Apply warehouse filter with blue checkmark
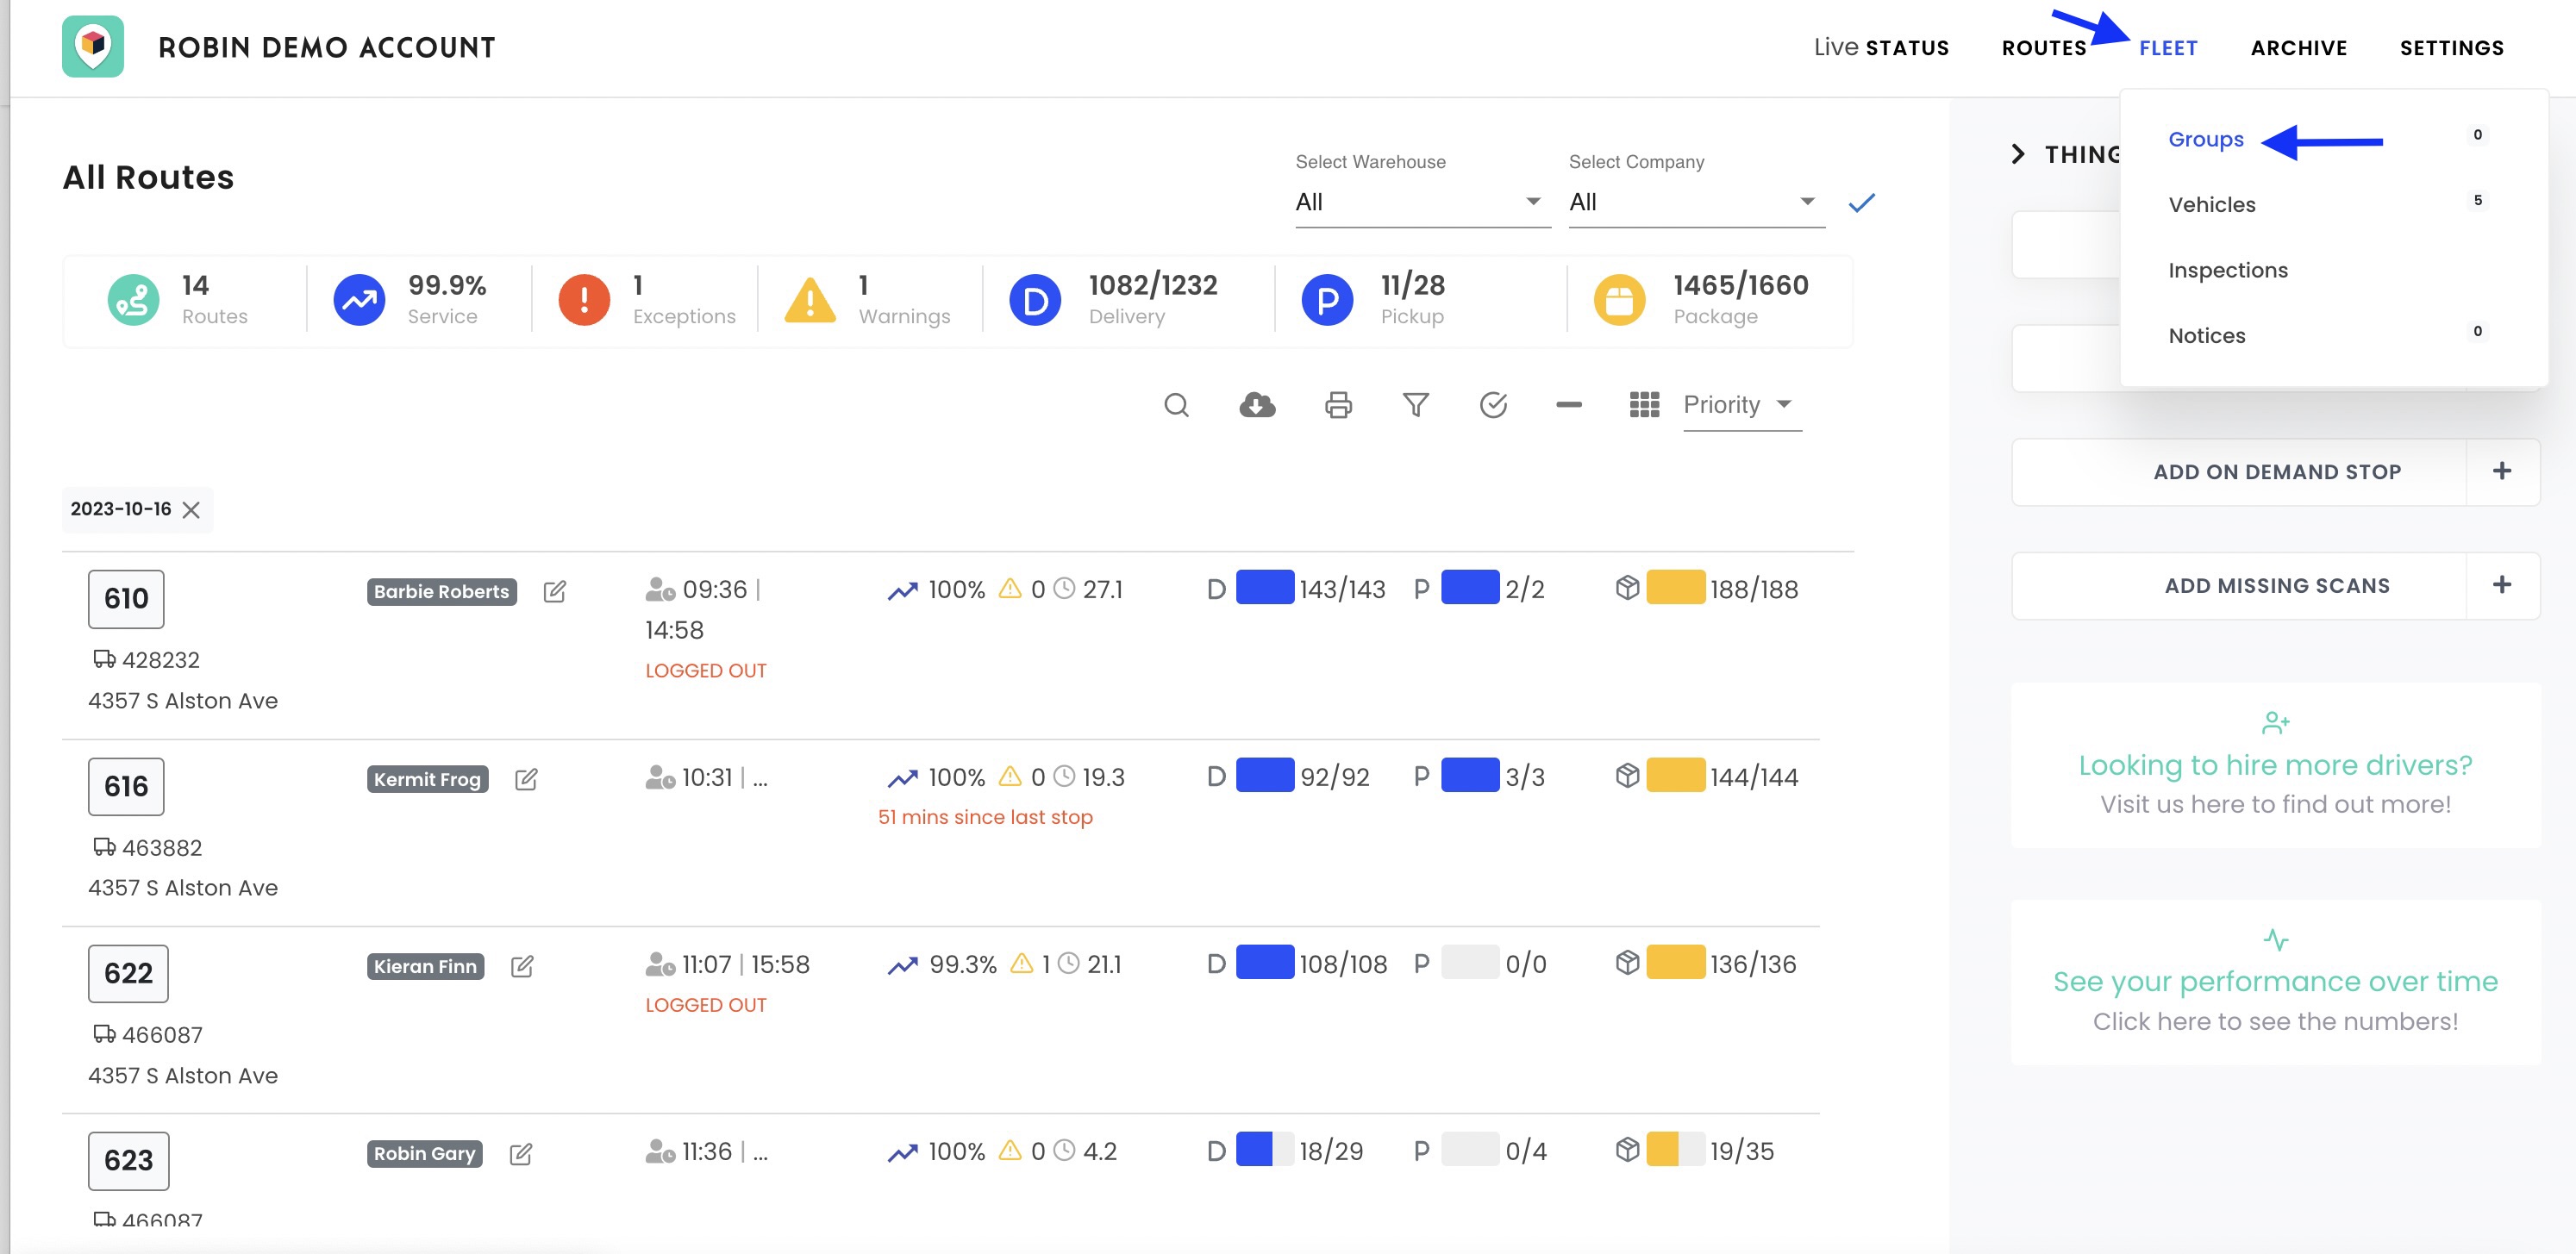The image size is (2576, 1254). [x=1861, y=203]
